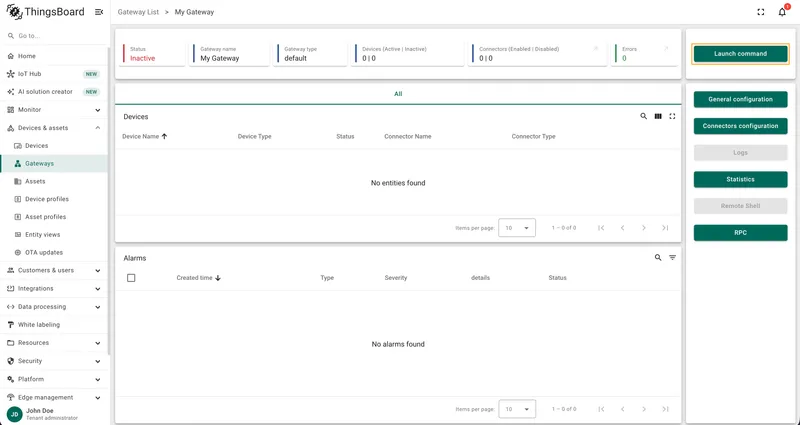The width and height of the screenshot is (800, 425).
Task: Click the Assets icon in sidebar
Action: coord(17,182)
